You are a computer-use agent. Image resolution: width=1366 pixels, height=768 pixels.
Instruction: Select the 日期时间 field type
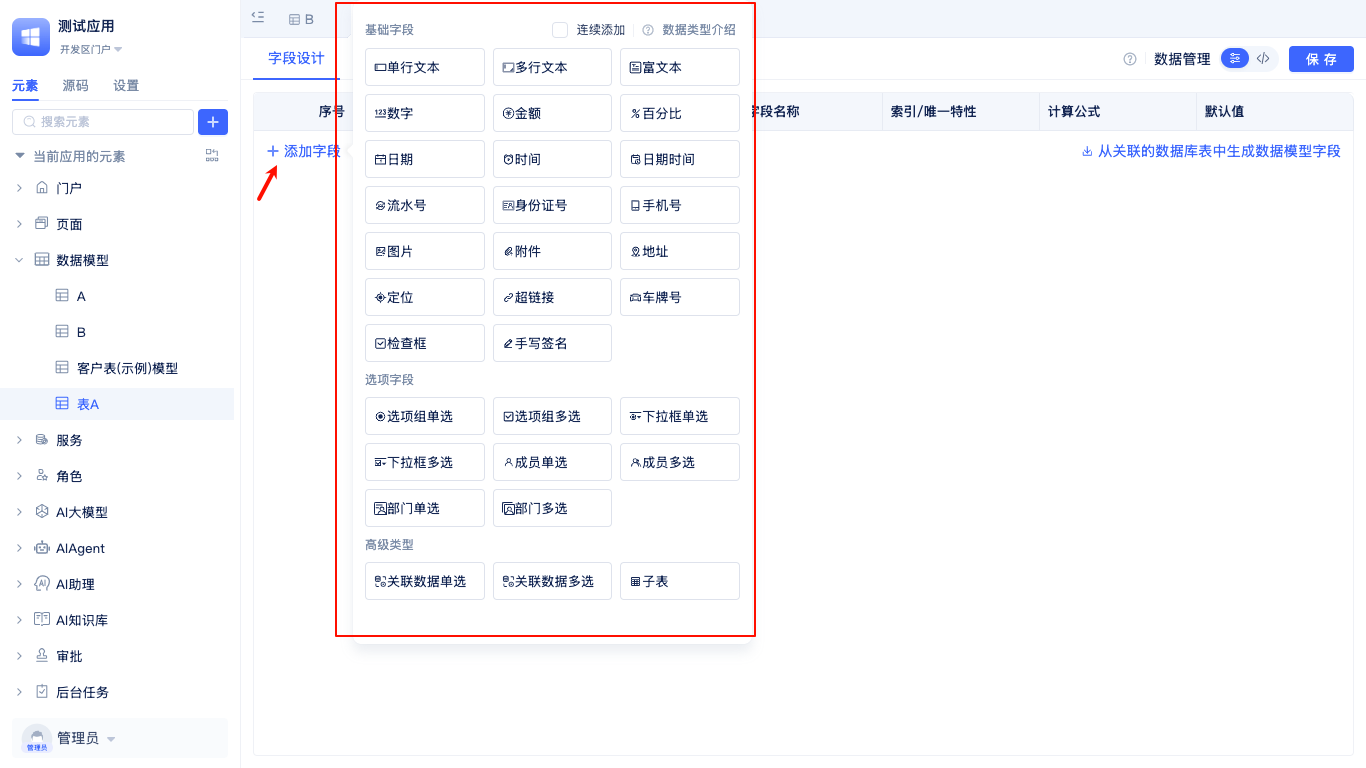click(x=680, y=159)
